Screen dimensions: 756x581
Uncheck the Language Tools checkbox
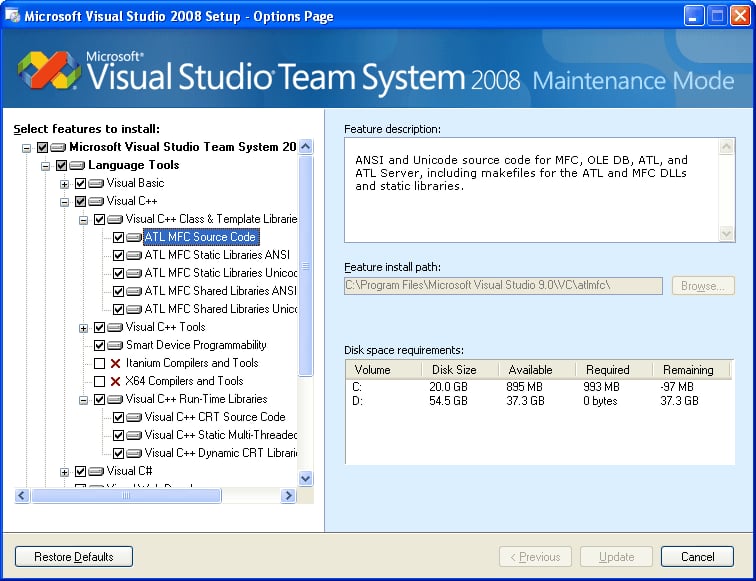(x=61, y=165)
